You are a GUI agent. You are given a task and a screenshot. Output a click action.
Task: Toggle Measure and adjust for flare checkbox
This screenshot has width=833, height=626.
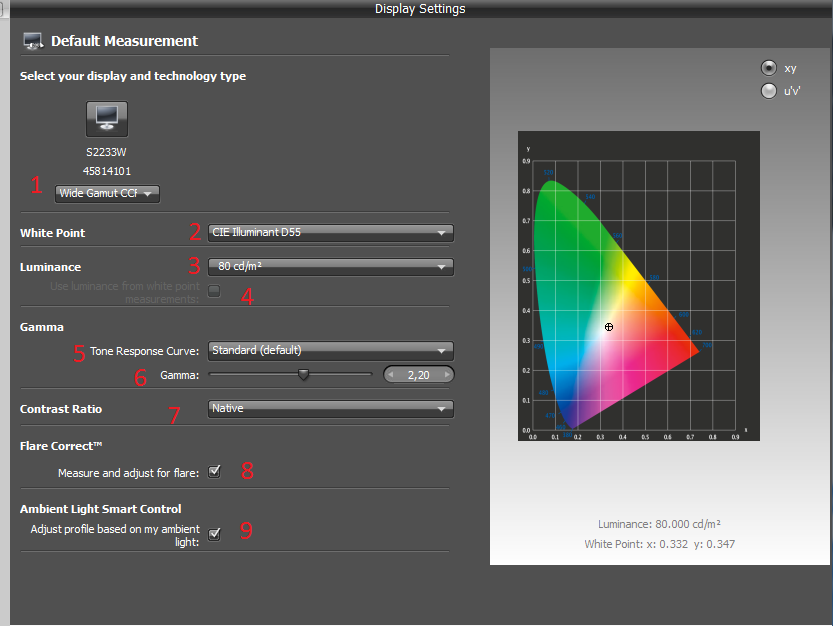tap(214, 471)
